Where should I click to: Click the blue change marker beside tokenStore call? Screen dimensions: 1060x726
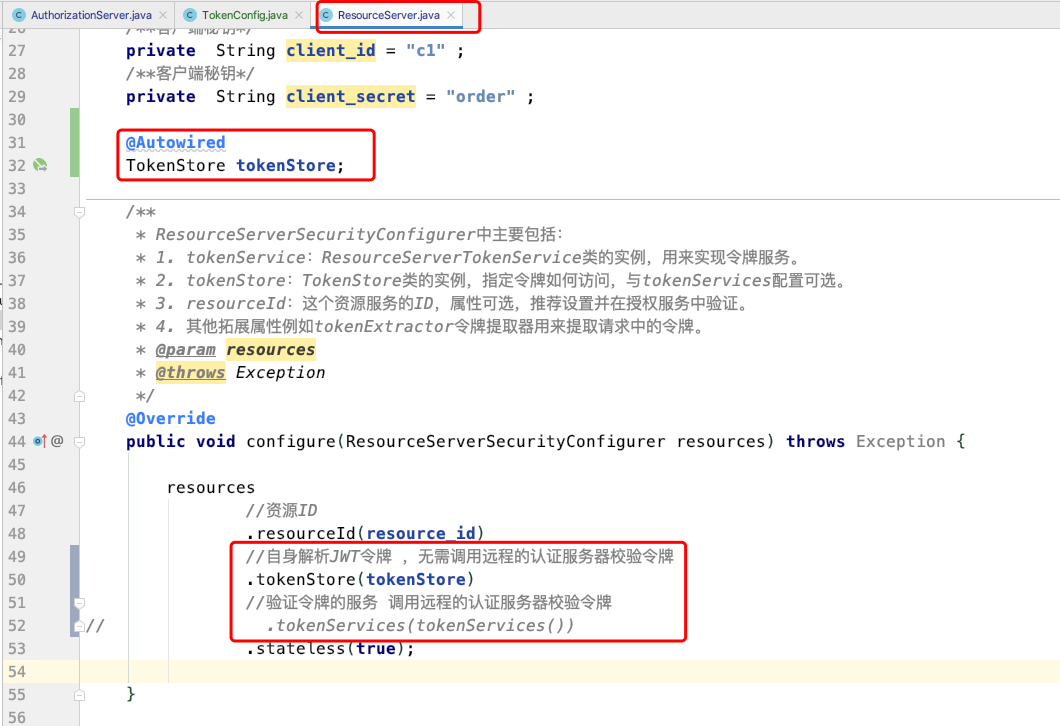tap(74, 578)
